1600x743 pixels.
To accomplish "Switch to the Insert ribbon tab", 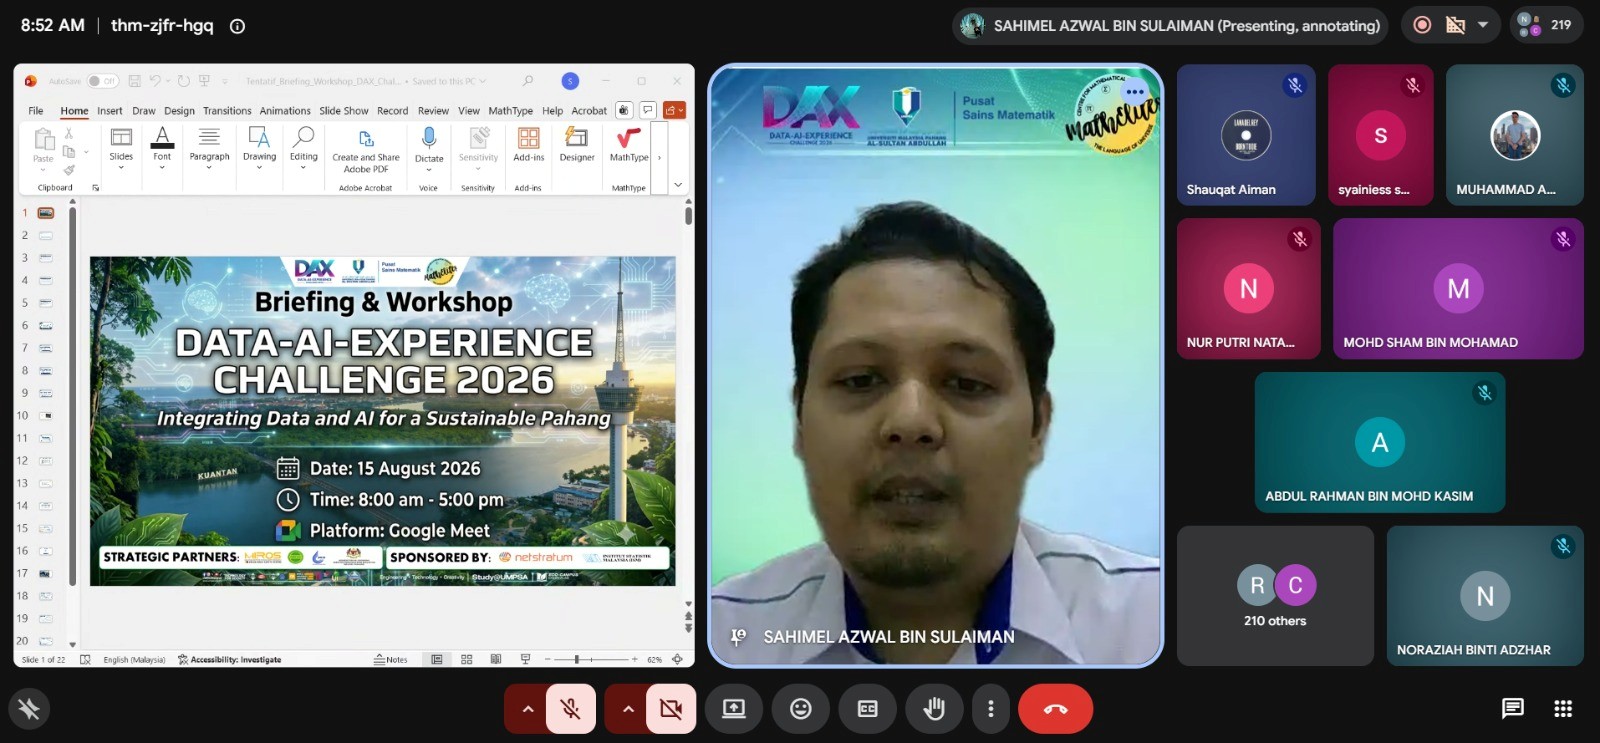I will 110,111.
